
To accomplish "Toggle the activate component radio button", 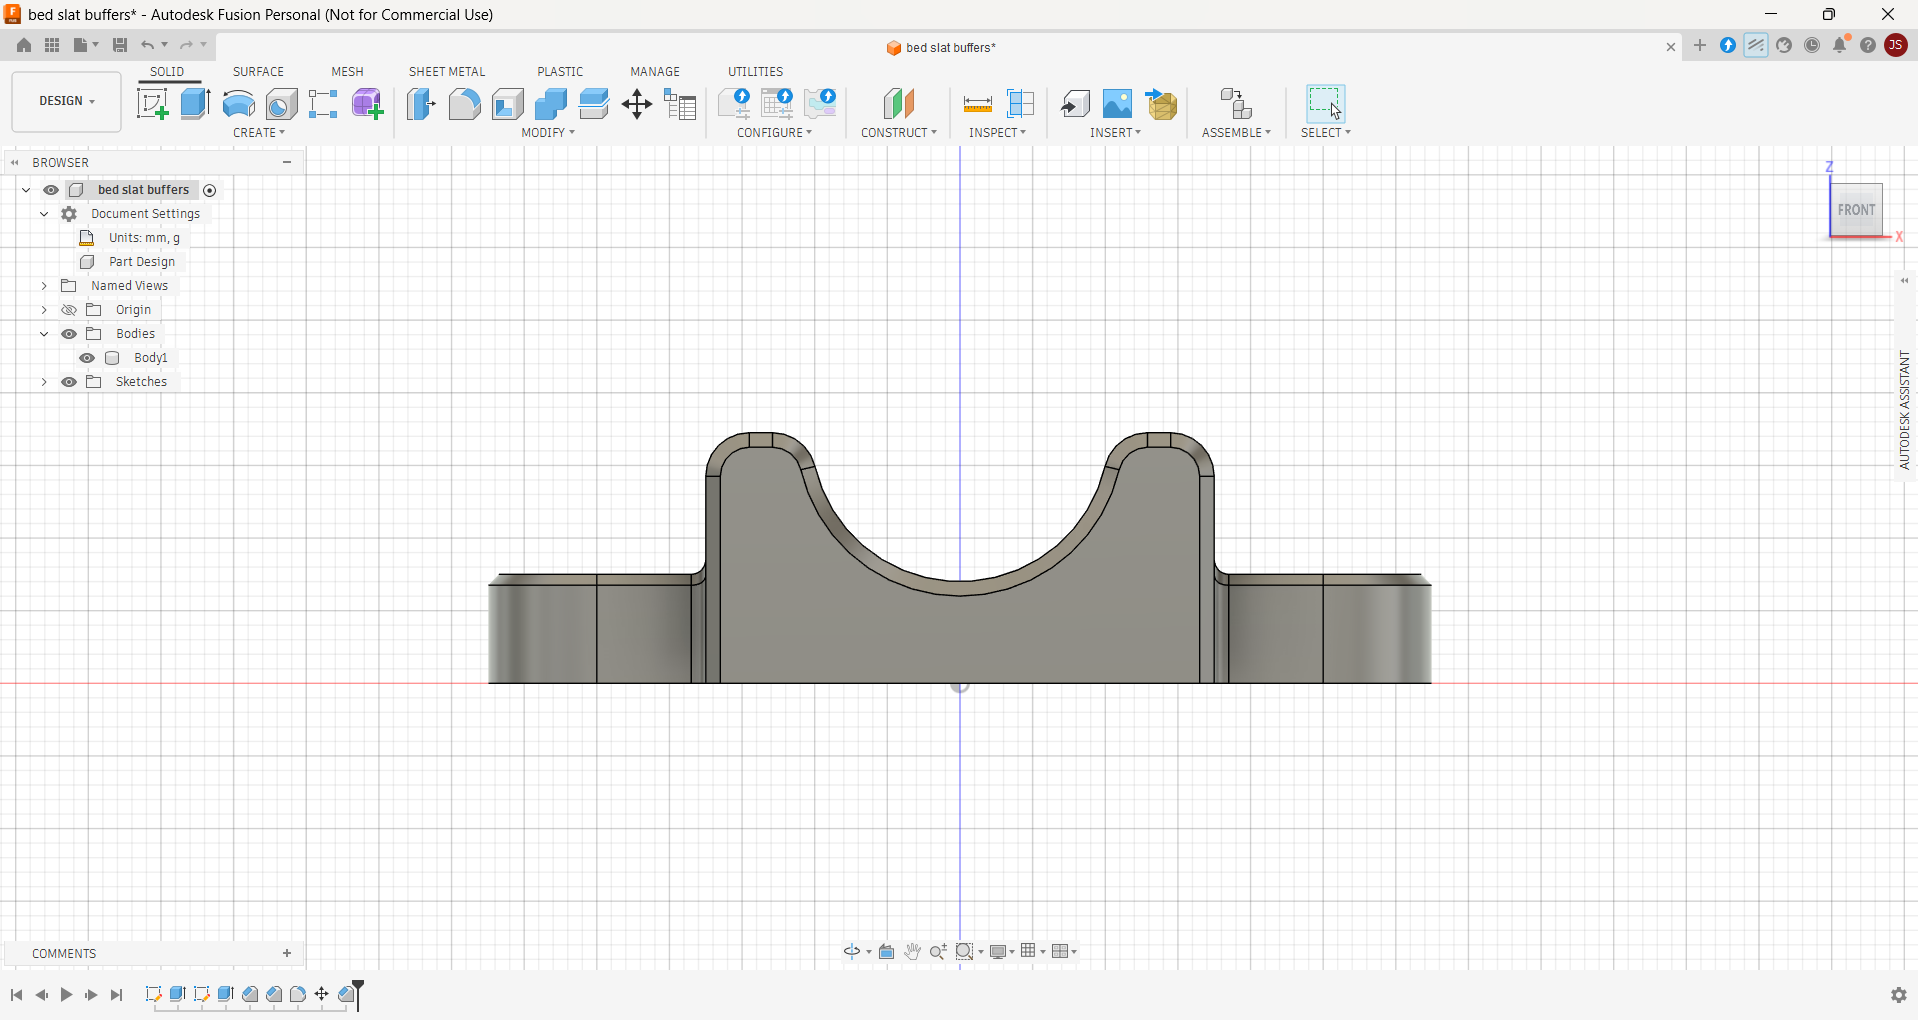I will (x=210, y=190).
